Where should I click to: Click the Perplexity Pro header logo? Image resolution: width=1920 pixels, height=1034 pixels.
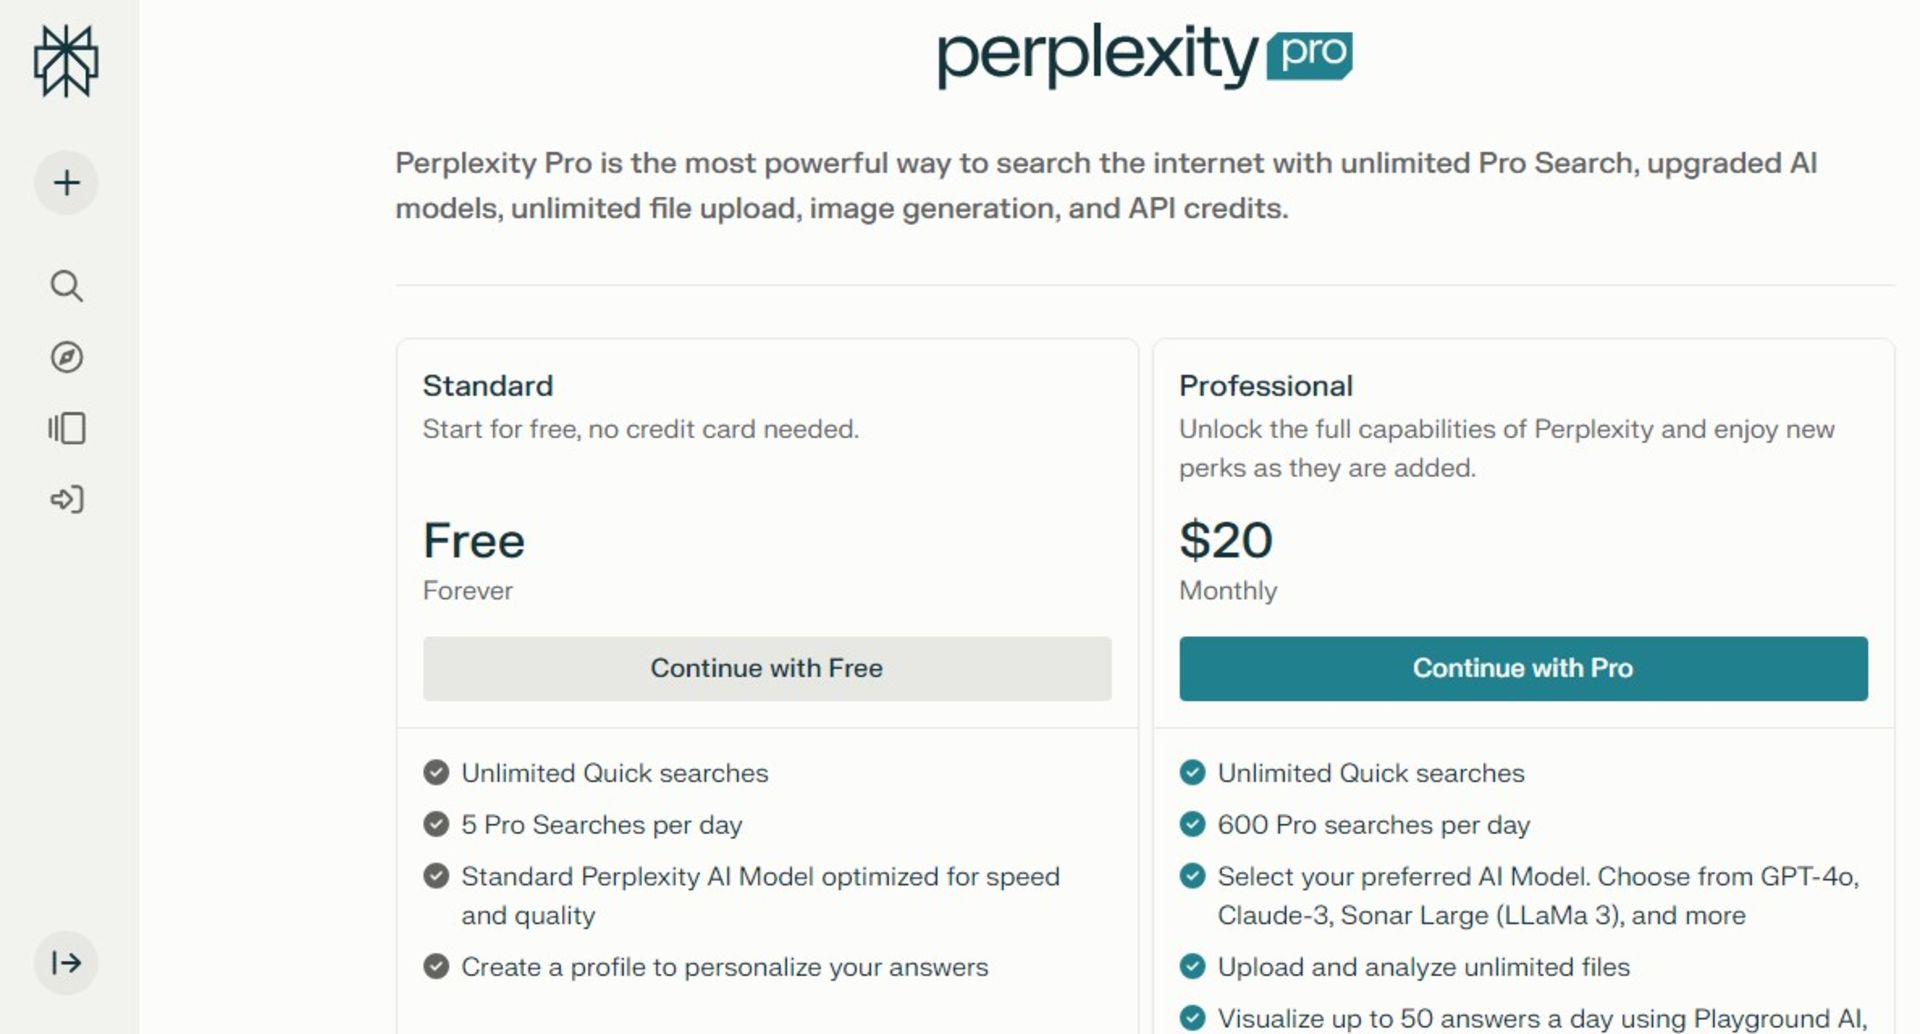tap(1145, 55)
